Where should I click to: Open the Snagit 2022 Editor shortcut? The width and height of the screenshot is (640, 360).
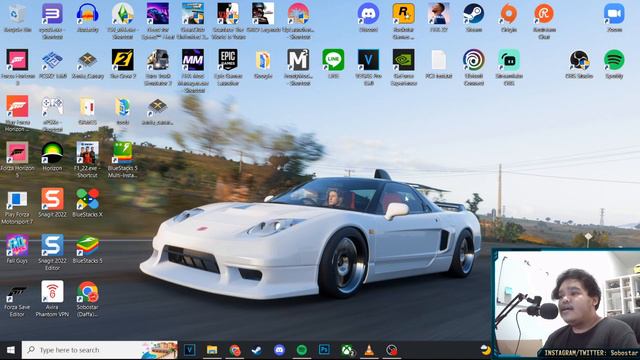52,251
